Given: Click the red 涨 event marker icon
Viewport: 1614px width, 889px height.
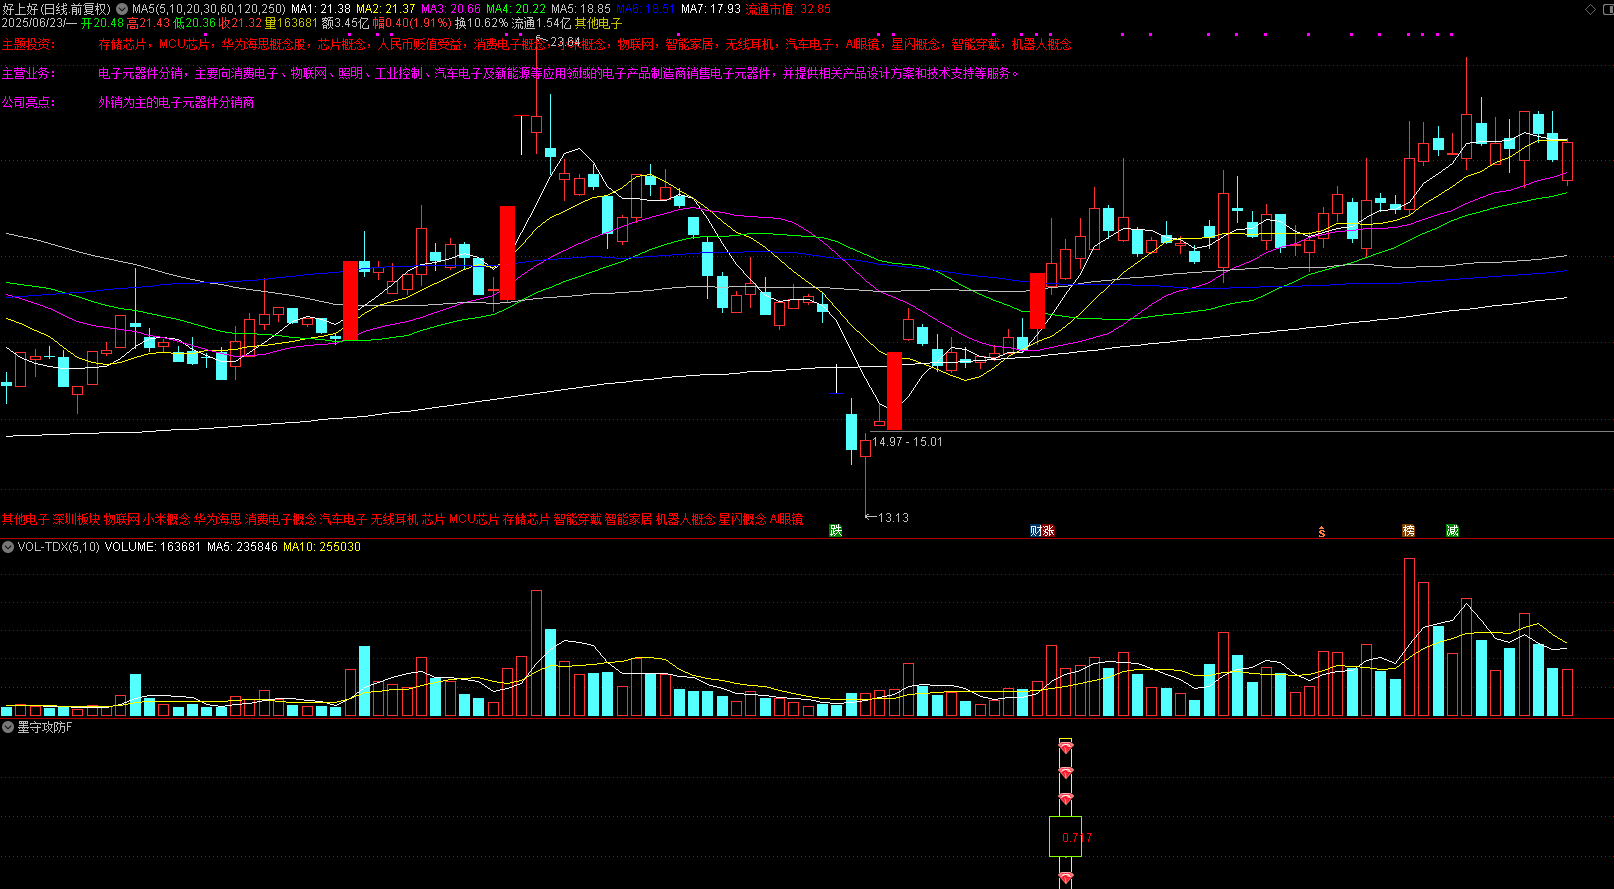Looking at the screenshot, I should (x=1048, y=531).
